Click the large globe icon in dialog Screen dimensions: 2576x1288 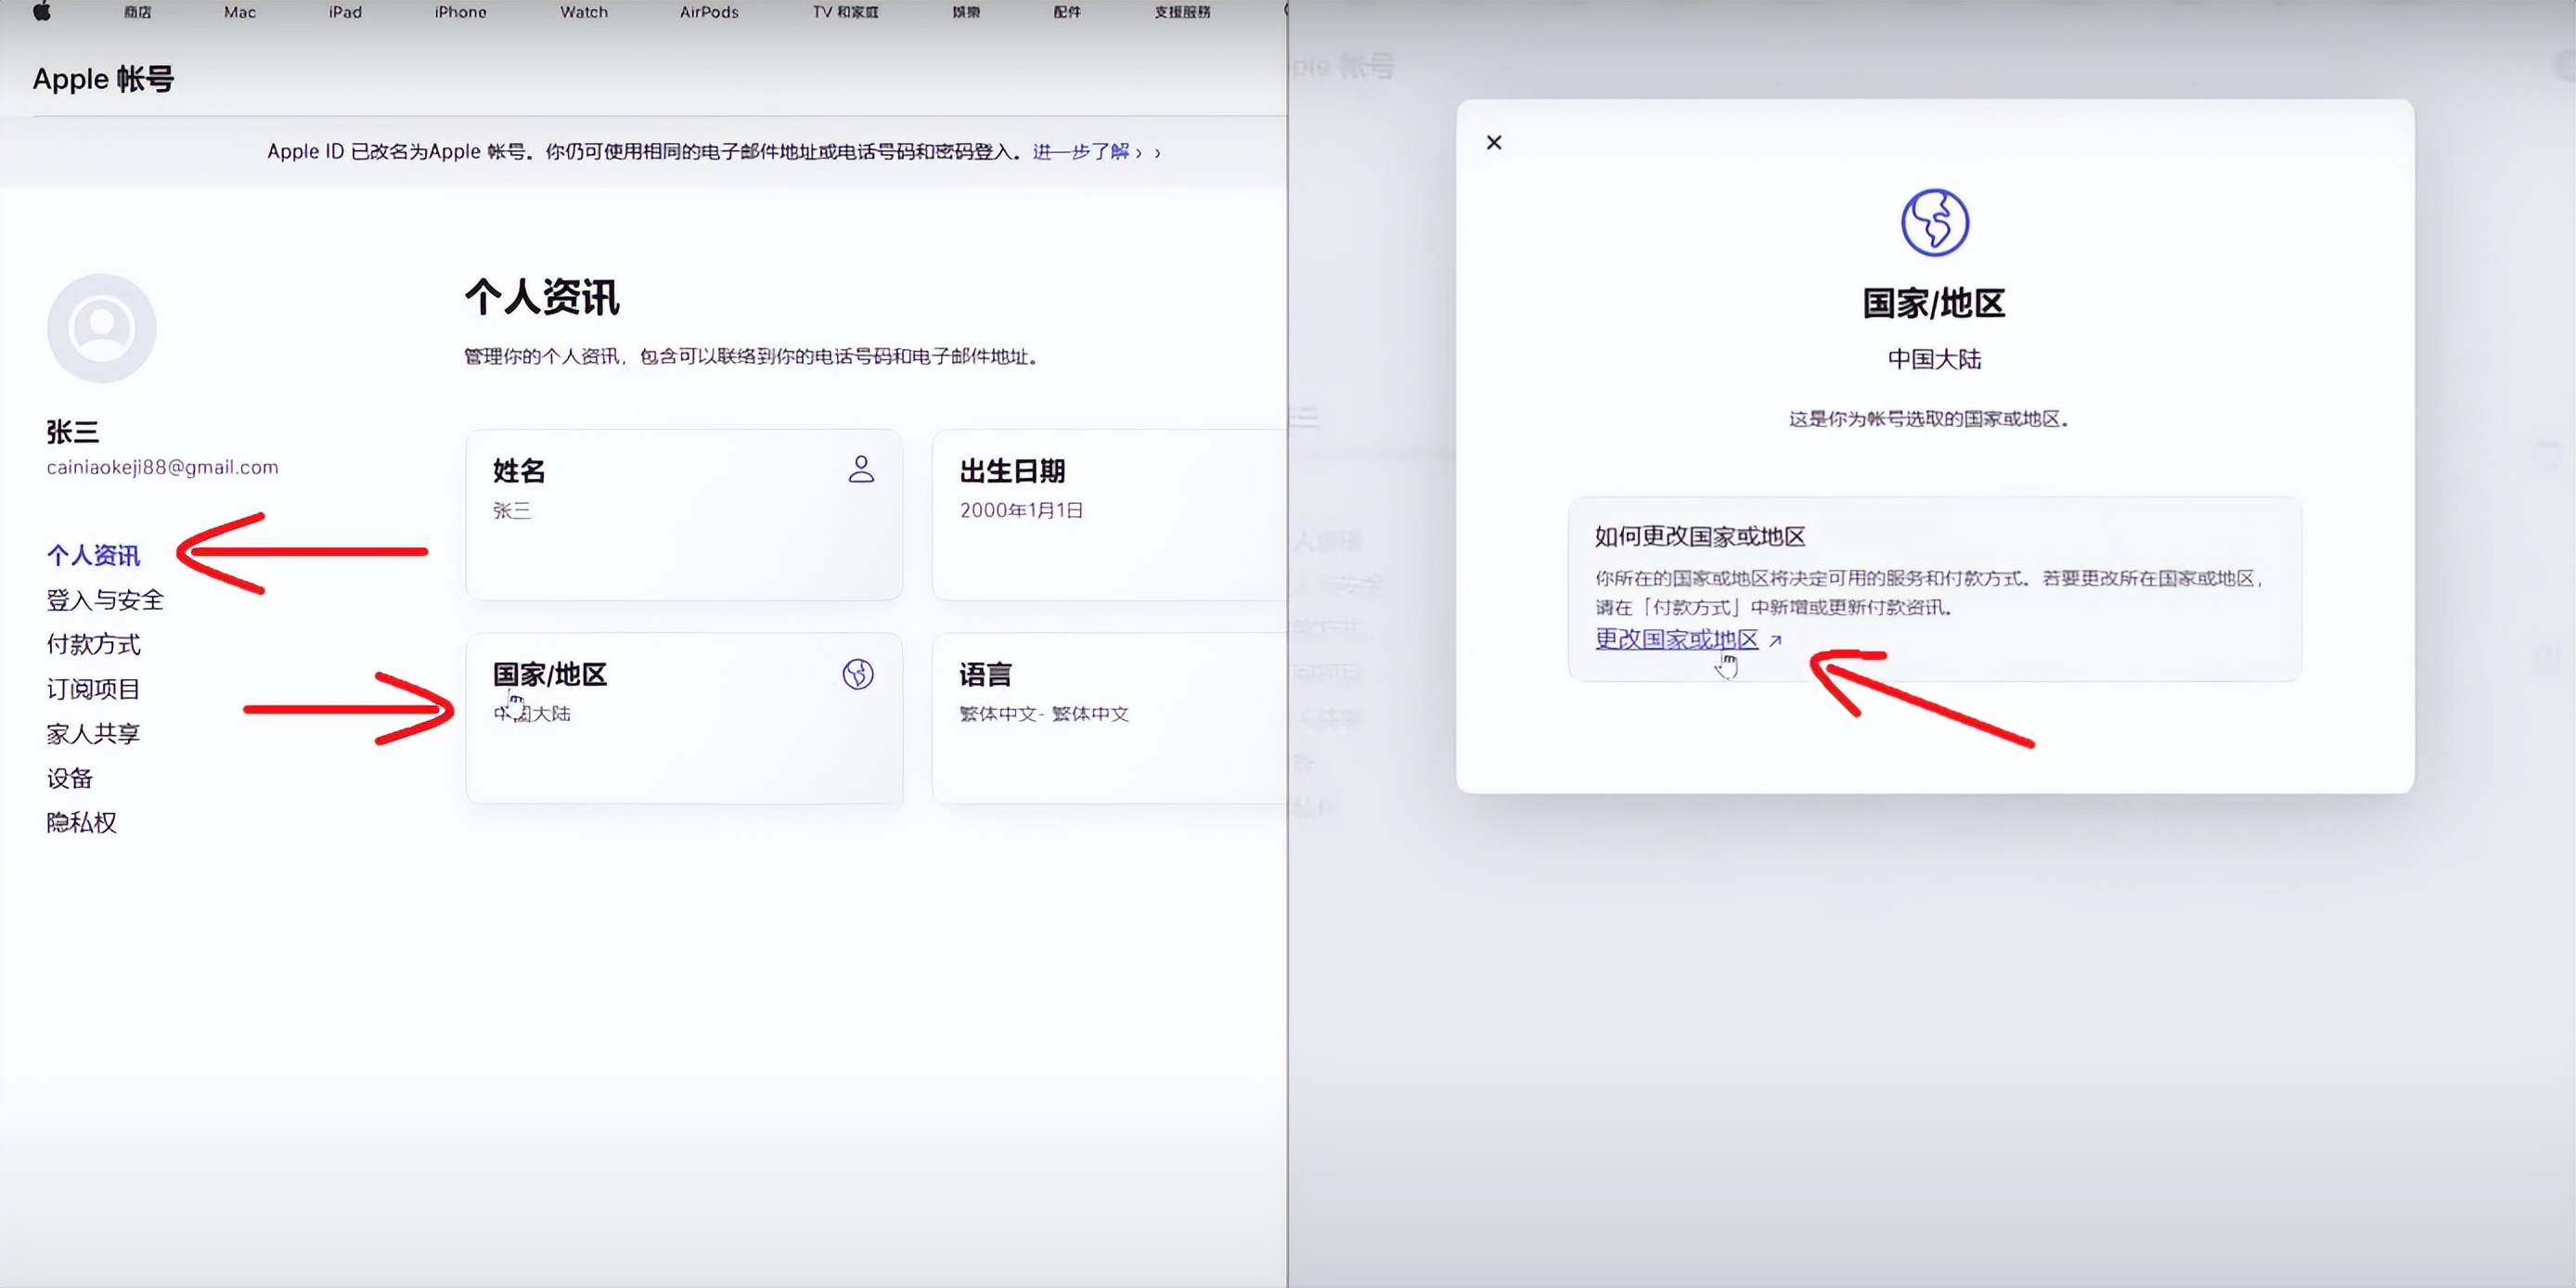point(1934,222)
